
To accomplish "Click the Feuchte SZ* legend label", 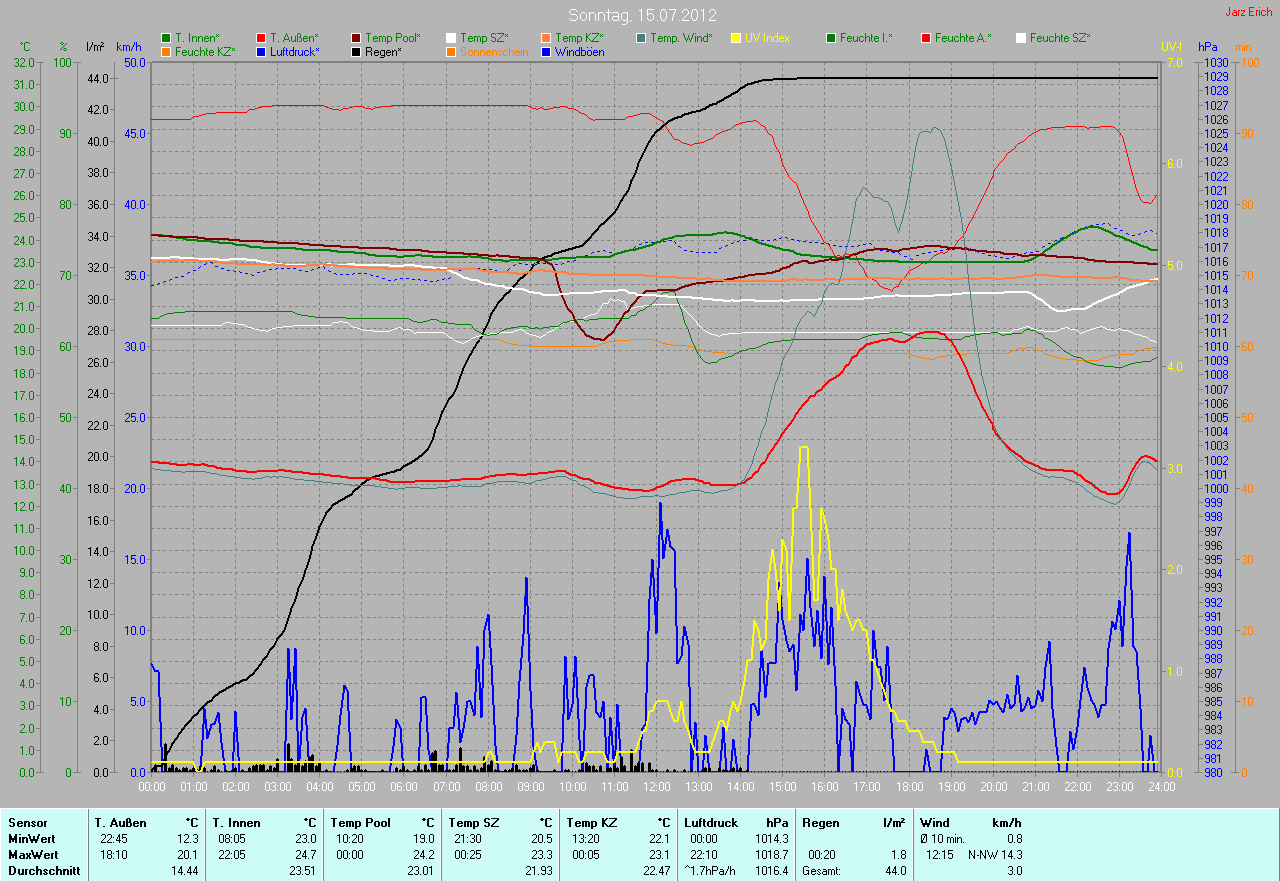I will coord(1060,38).
